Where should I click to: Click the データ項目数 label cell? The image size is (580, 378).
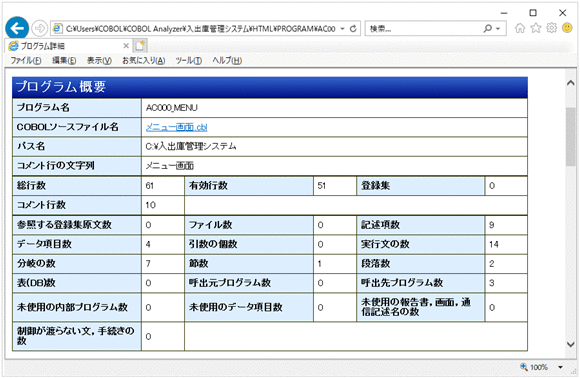[77, 244]
